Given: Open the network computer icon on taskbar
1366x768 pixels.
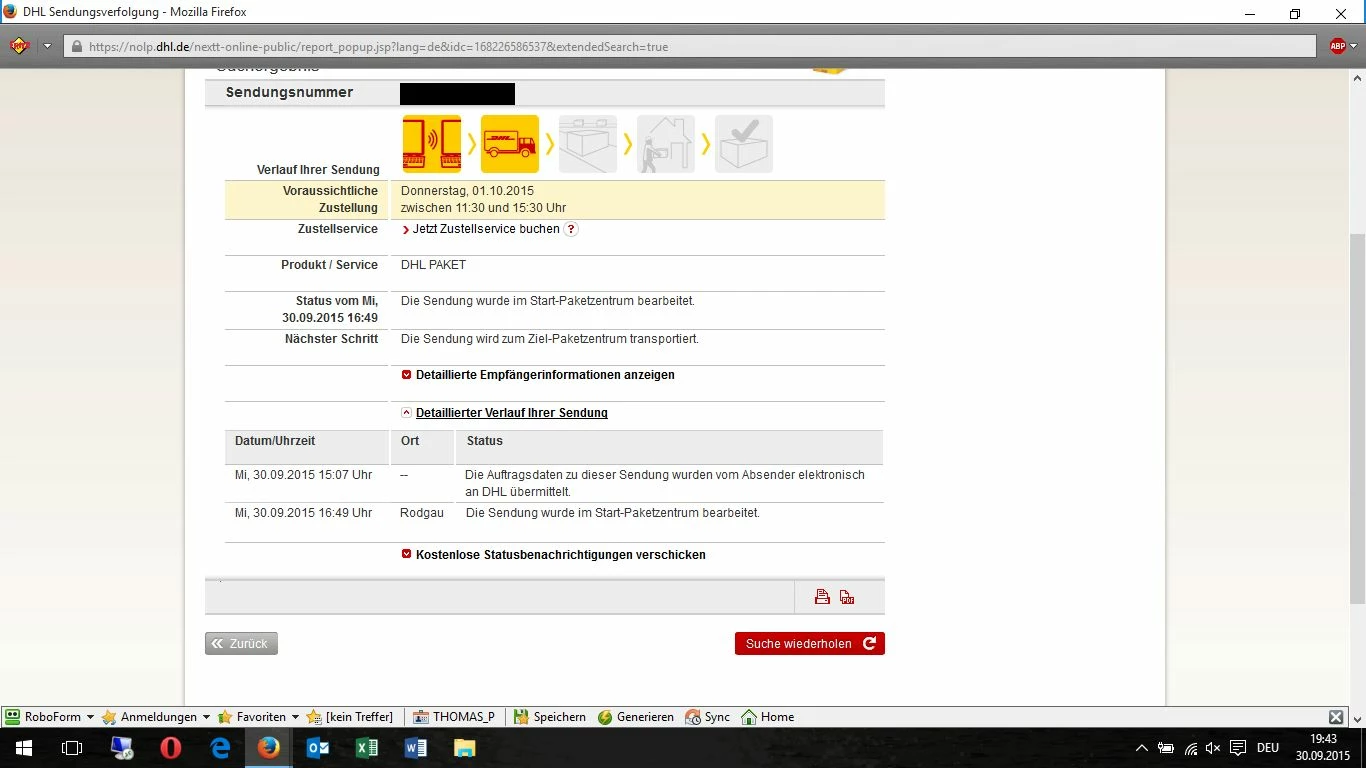Looking at the screenshot, I should point(121,748).
